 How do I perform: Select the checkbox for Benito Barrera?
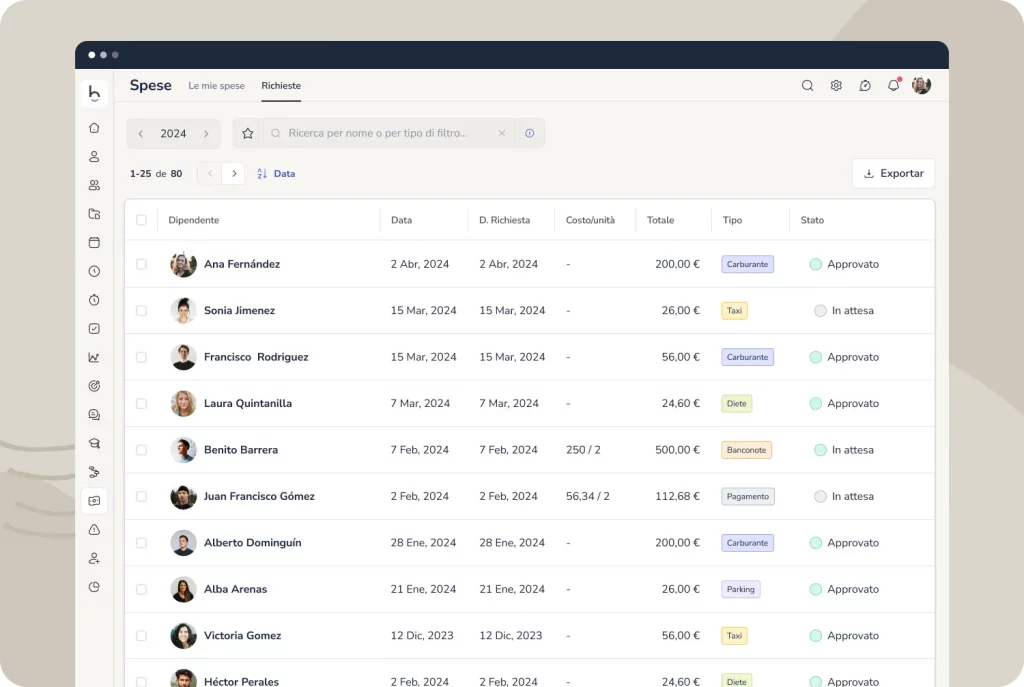pyautogui.click(x=141, y=450)
